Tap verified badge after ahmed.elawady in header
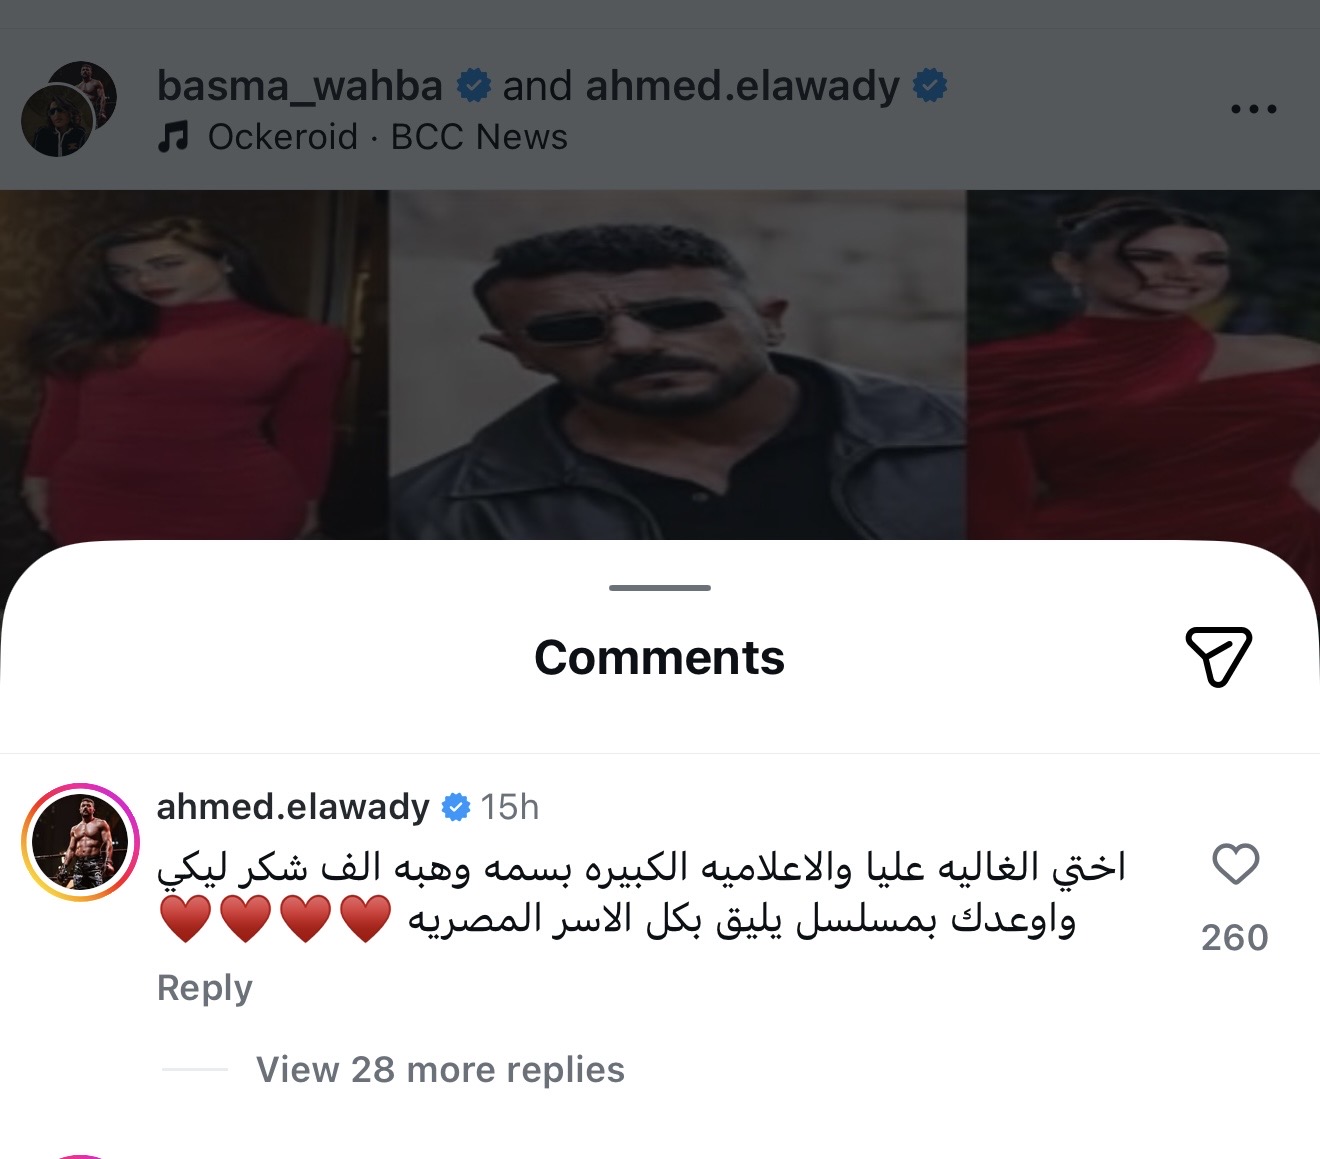The width and height of the screenshot is (1320, 1159). (930, 86)
